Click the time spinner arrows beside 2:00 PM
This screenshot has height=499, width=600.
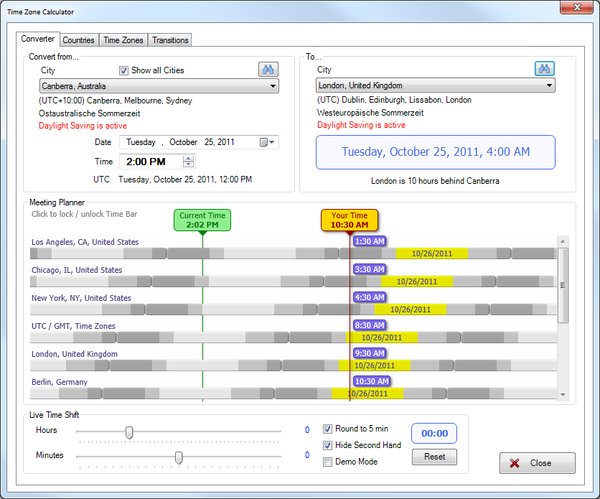tap(188, 161)
